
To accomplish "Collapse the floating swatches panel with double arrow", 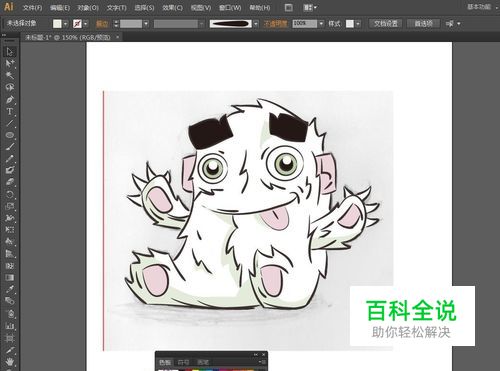I will point(256,354).
